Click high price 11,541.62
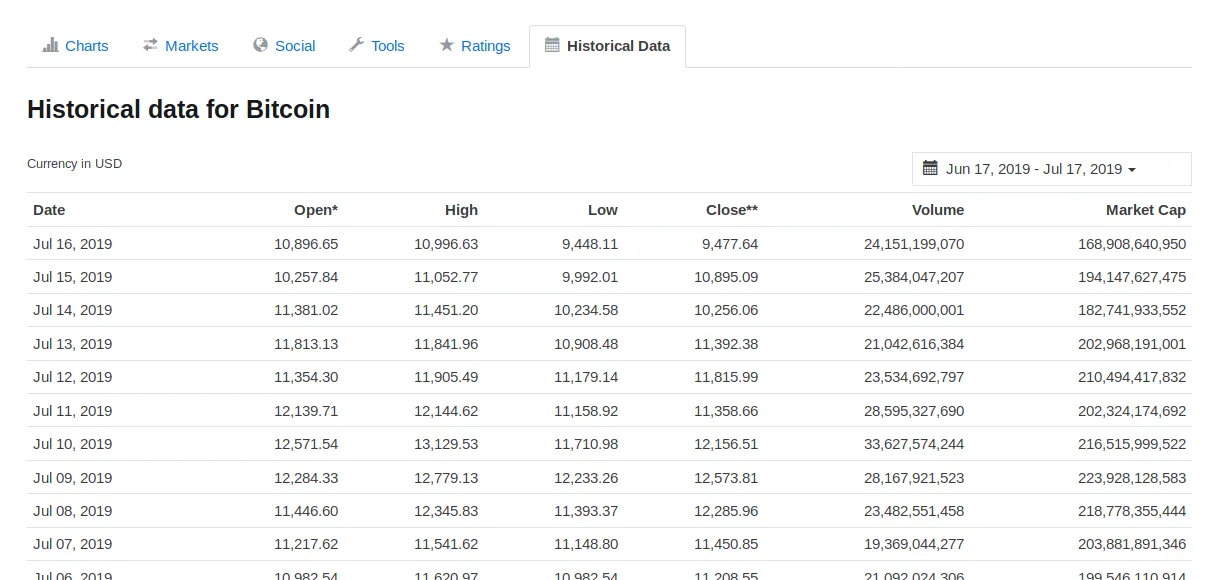This screenshot has height=580, width=1231. pyautogui.click(x=446, y=544)
